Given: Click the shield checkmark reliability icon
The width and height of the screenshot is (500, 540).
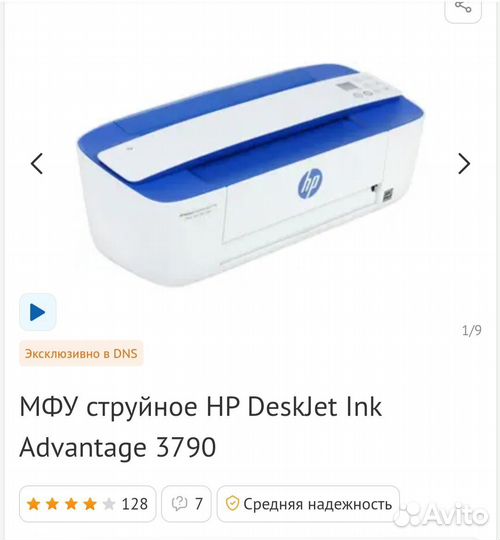Looking at the screenshot, I should (232, 504).
